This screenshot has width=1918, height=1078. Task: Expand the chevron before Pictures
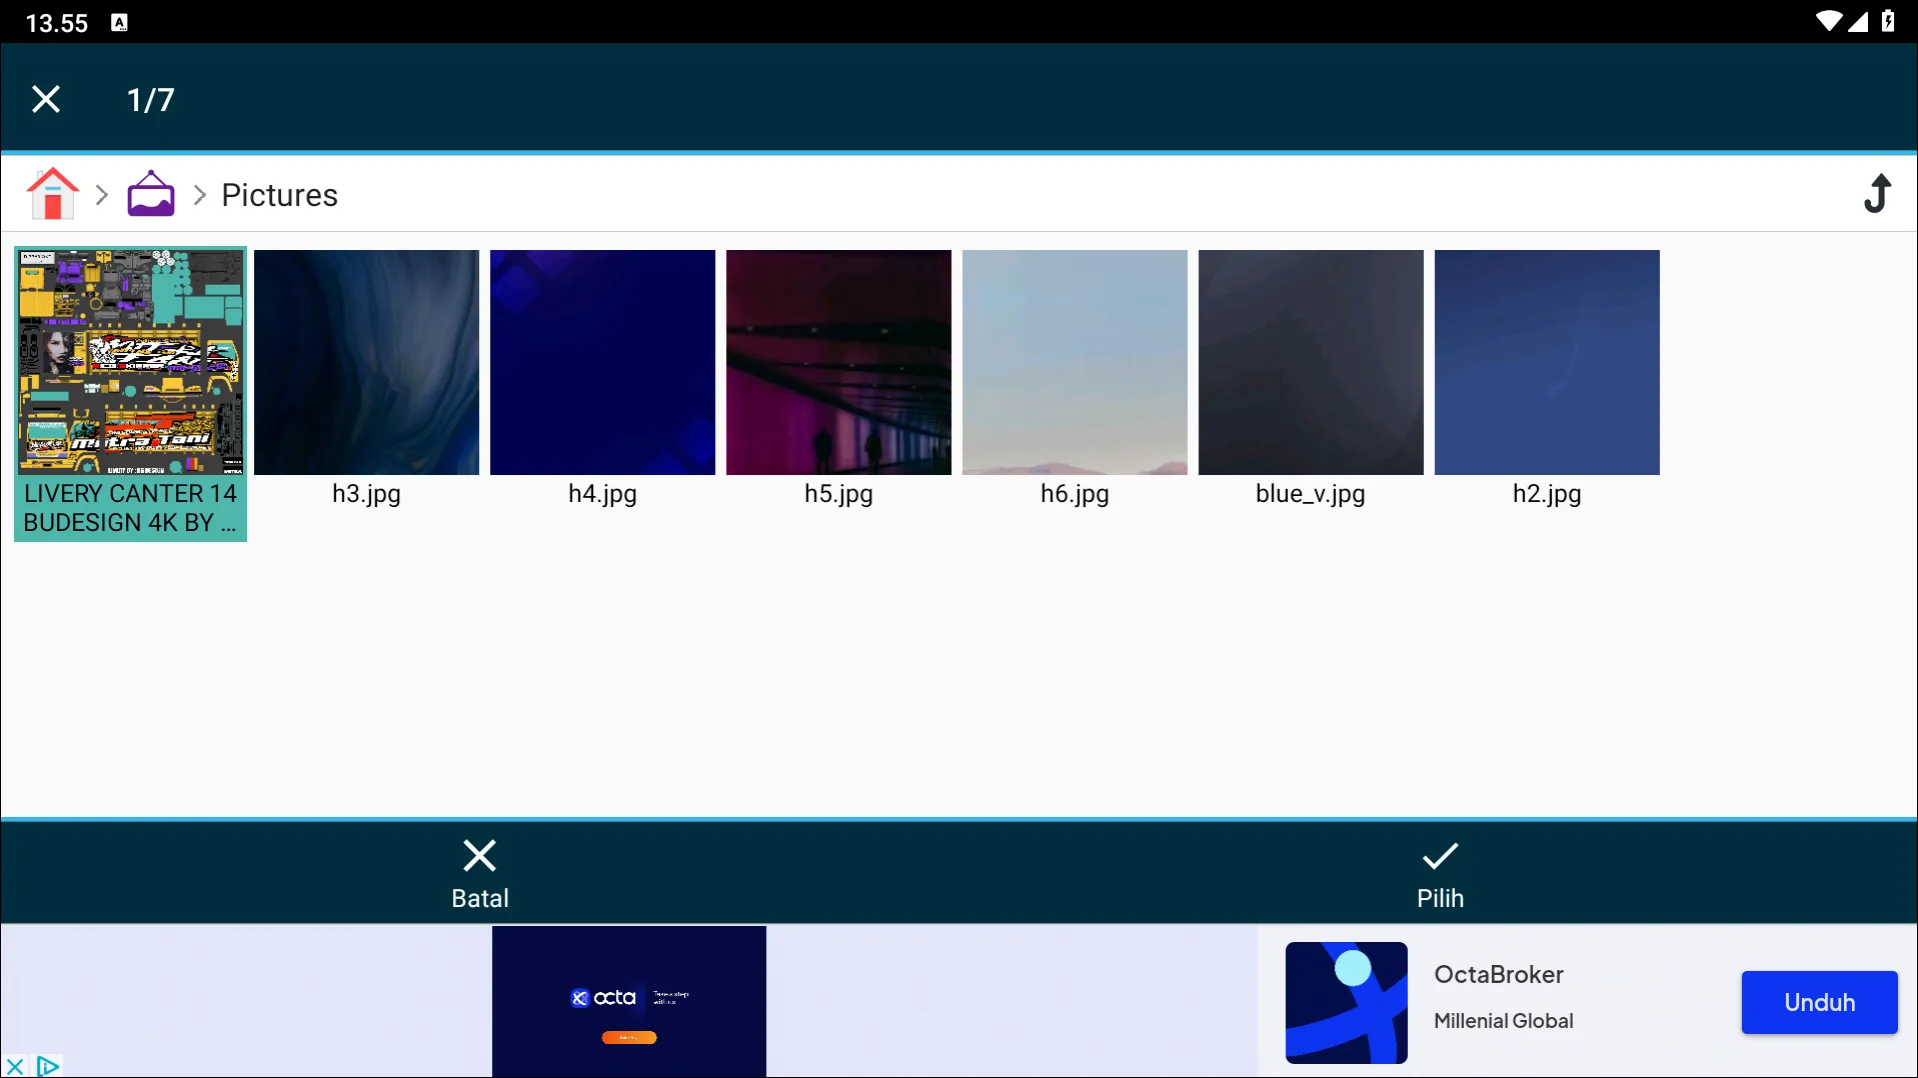click(199, 195)
